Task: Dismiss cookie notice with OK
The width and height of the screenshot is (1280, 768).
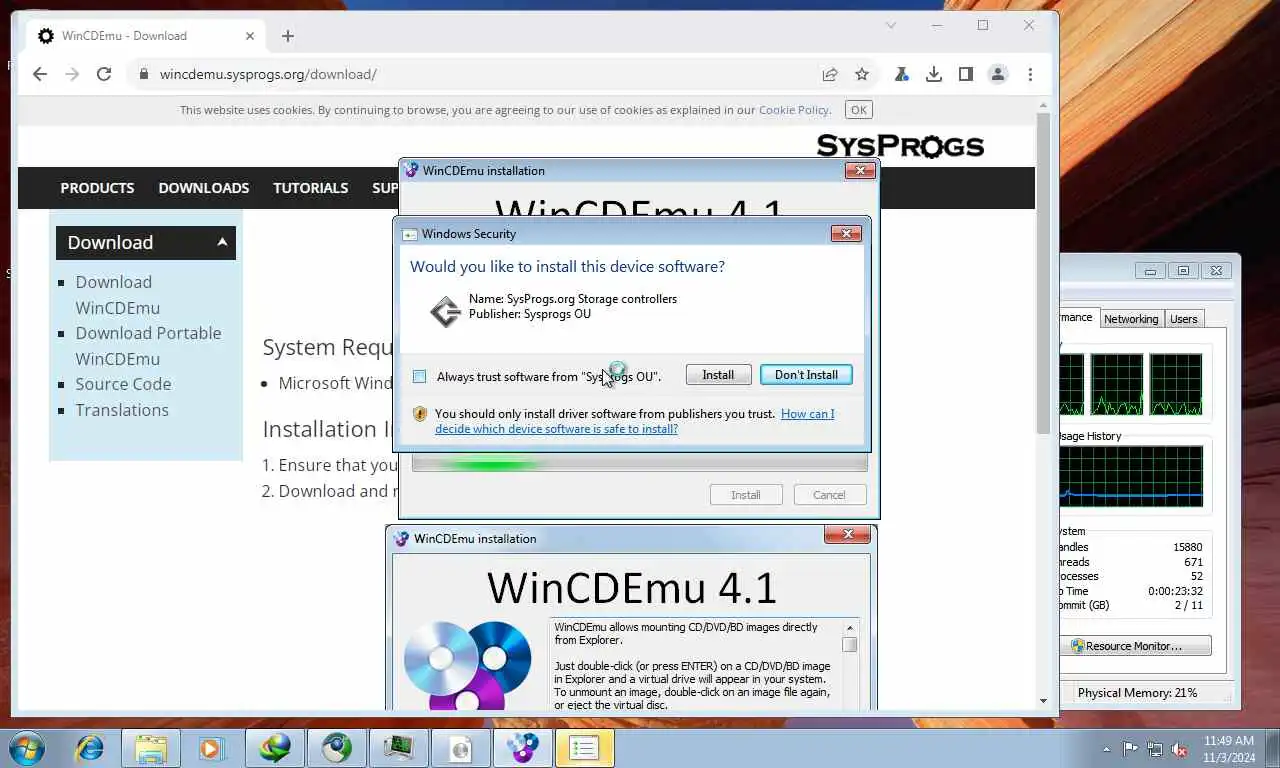Action: pyautogui.click(x=858, y=110)
